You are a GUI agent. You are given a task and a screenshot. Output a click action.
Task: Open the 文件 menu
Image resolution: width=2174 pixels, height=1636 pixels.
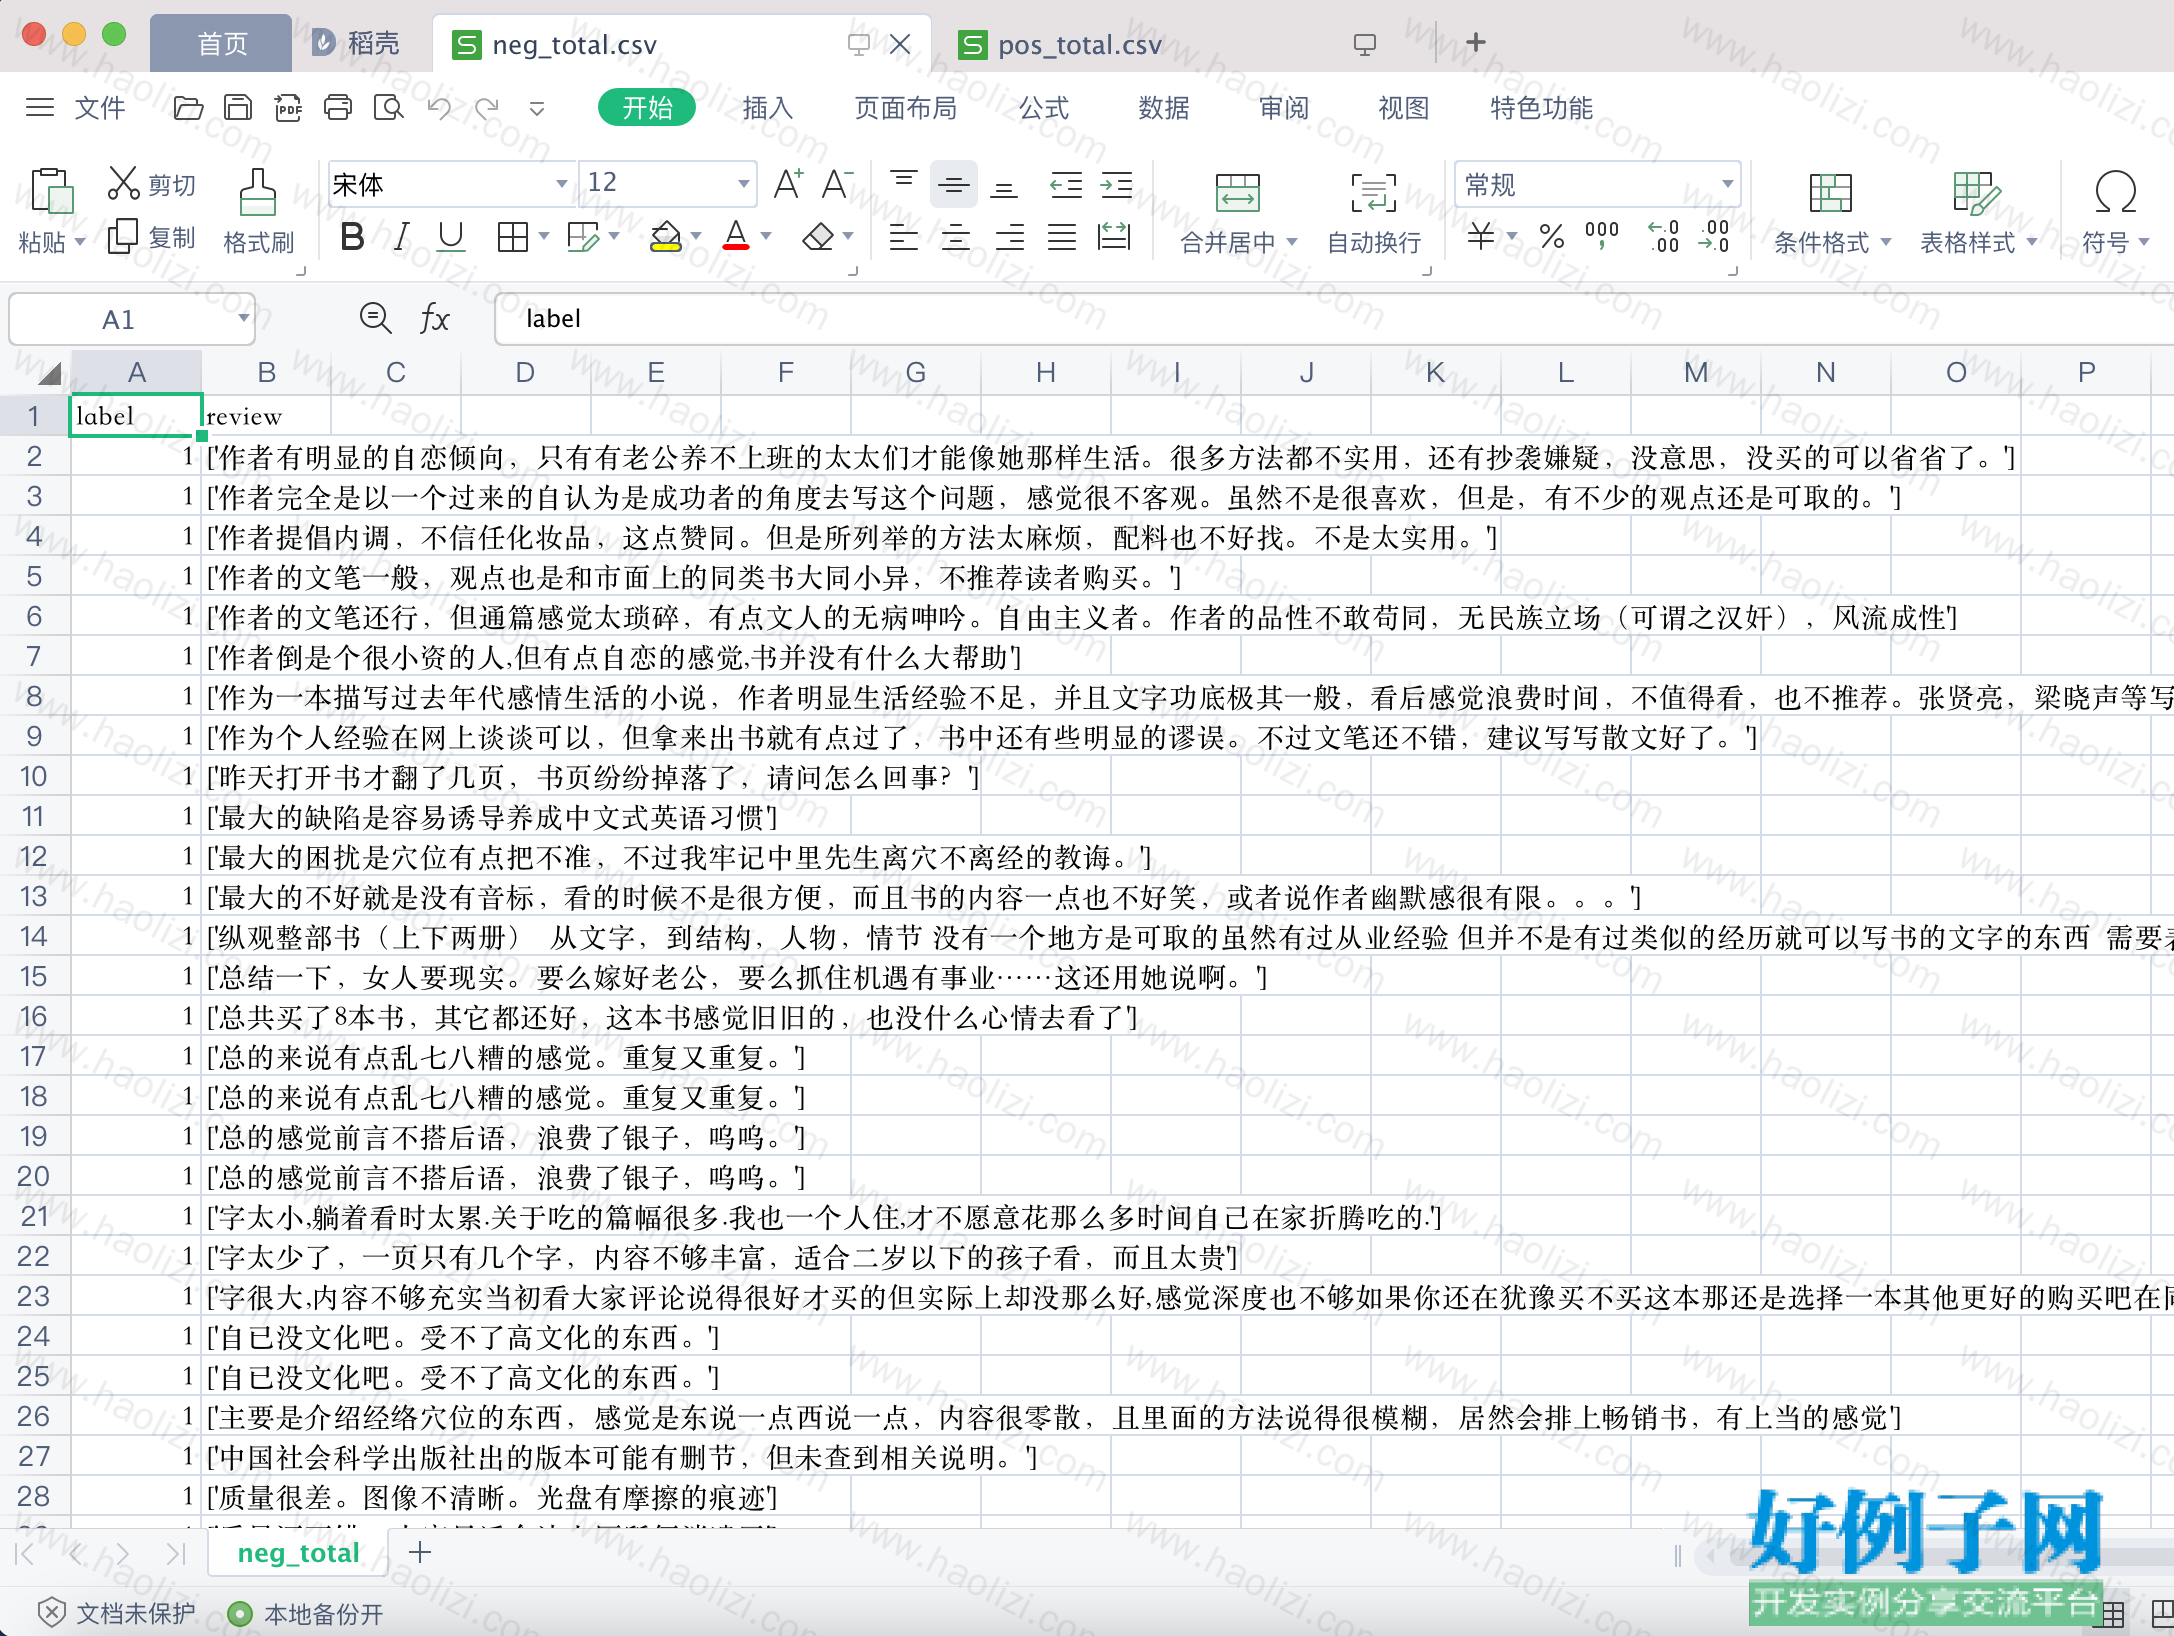[100, 108]
